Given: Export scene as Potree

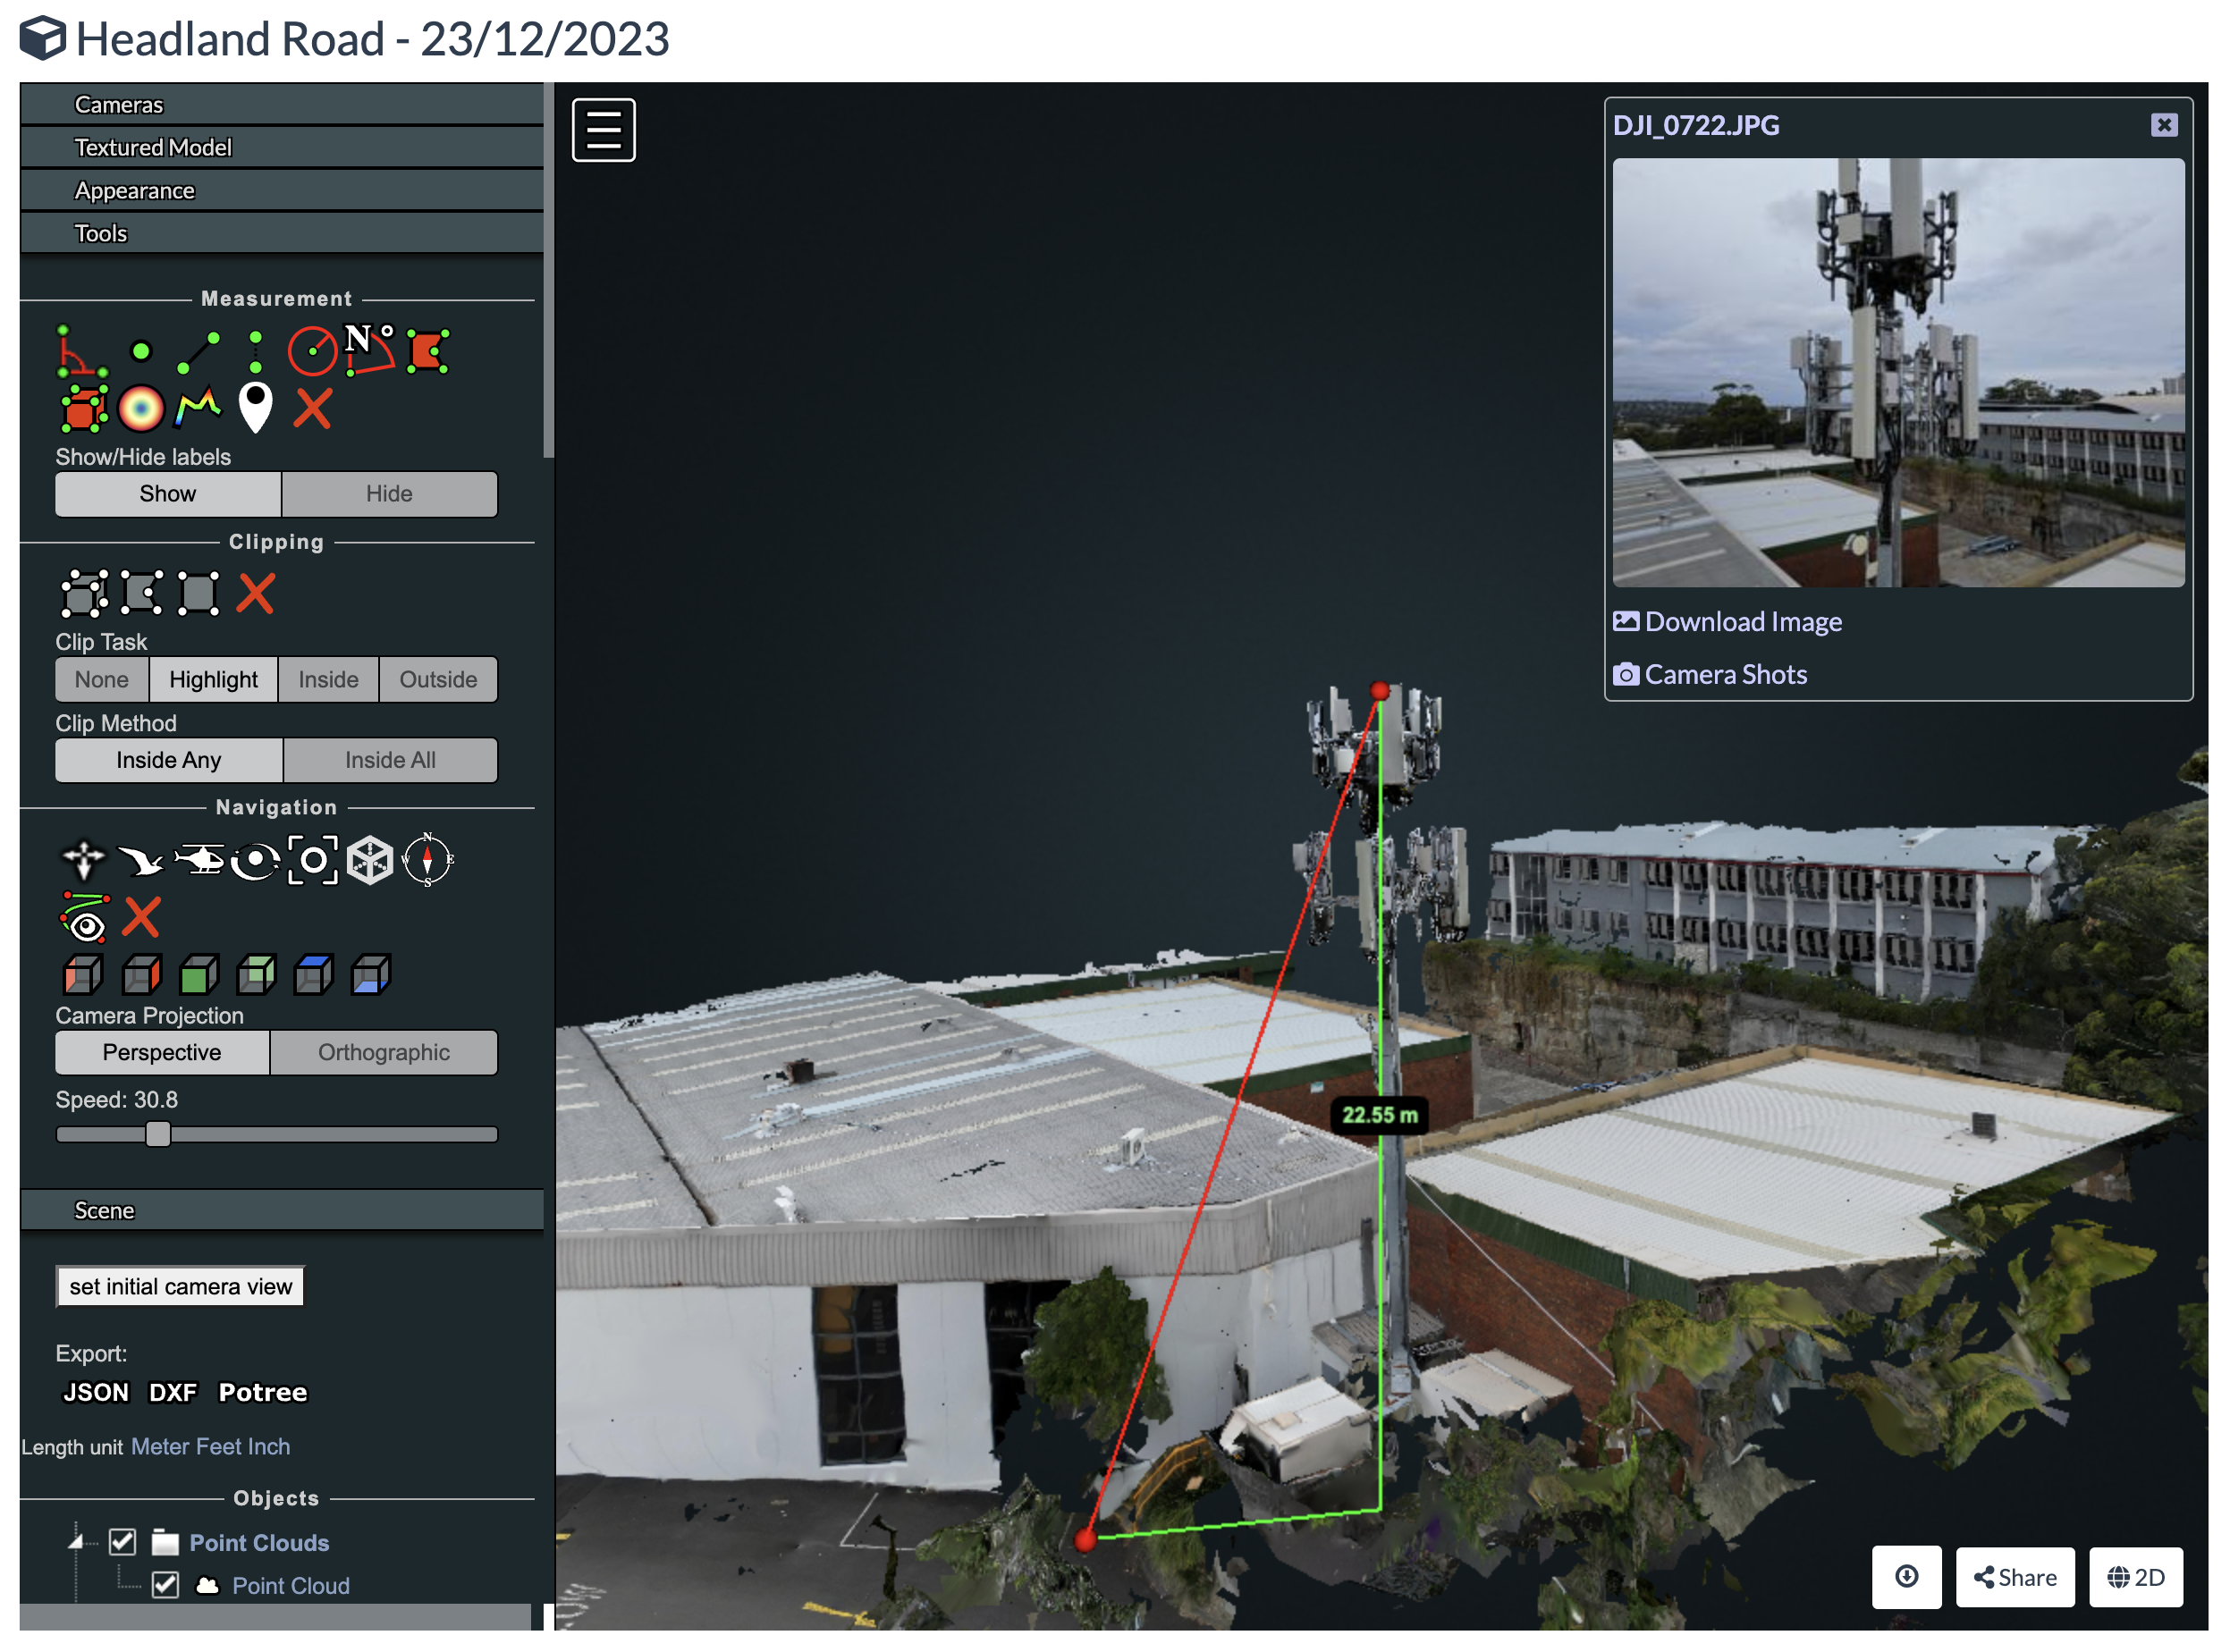Looking at the screenshot, I should tap(263, 1393).
